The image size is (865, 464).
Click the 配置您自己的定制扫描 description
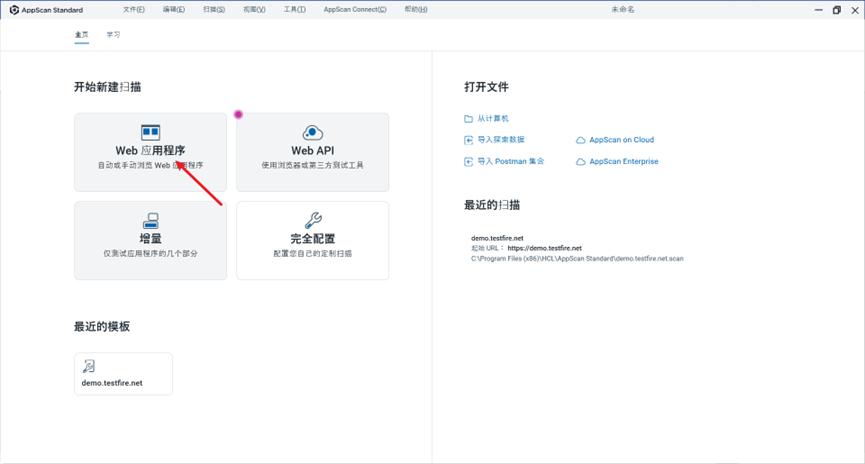[313, 253]
